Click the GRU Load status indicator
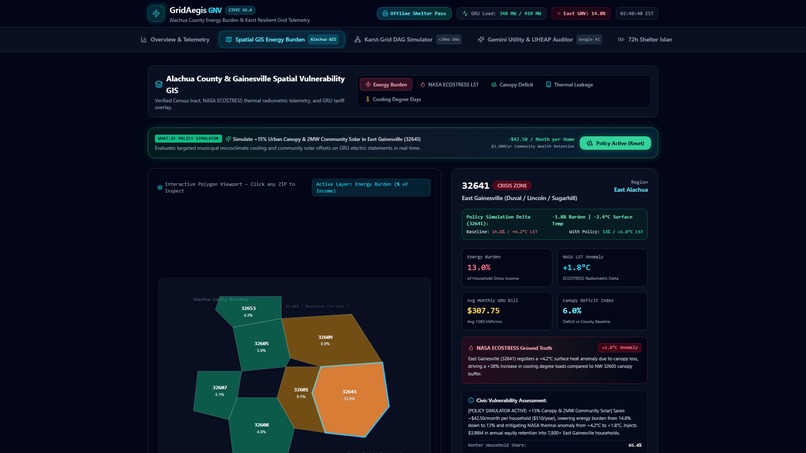Viewport: 806px width, 453px height. tap(502, 13)
